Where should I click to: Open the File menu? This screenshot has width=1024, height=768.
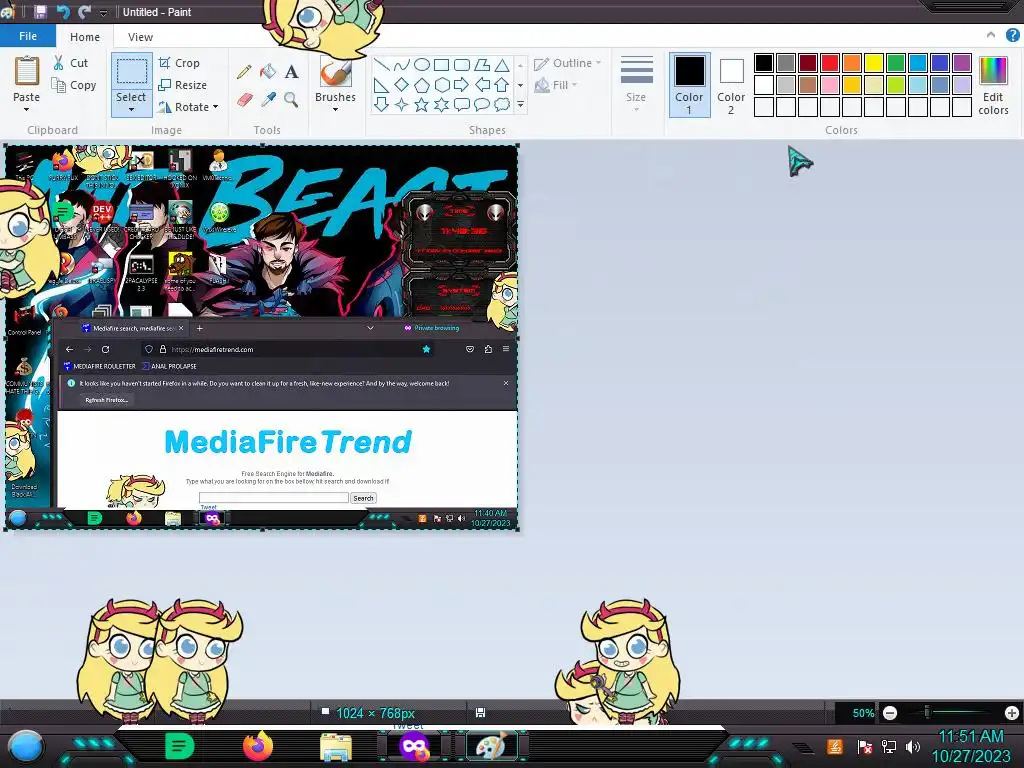point(27,36)
